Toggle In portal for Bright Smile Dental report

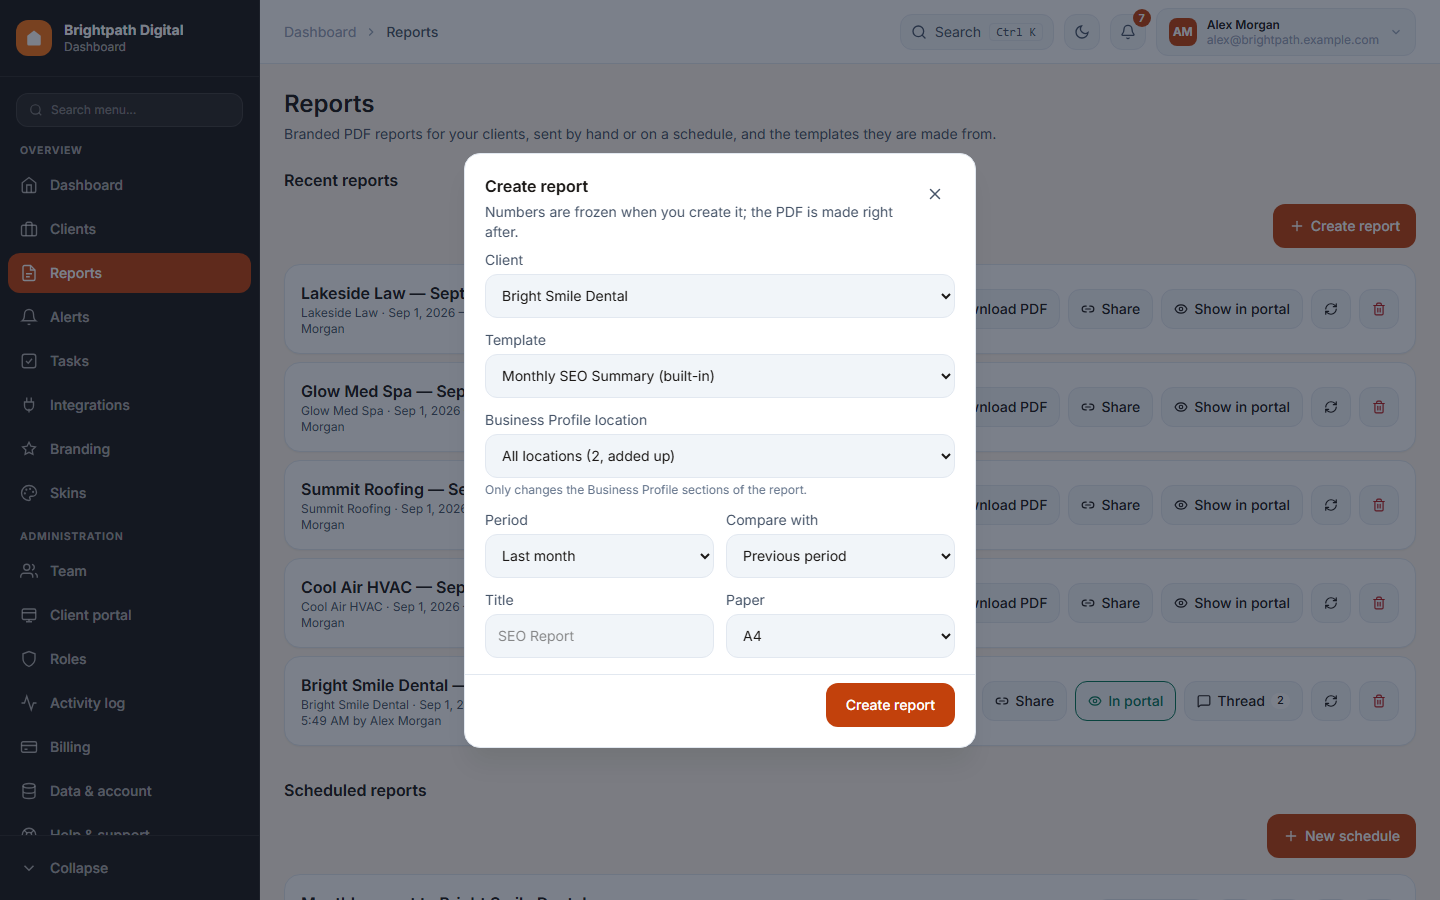point(1125,701)
